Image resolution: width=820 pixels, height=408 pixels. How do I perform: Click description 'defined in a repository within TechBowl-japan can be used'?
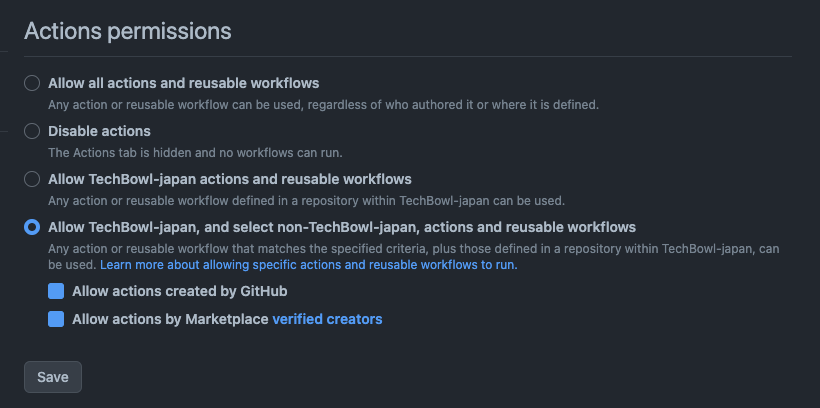click(x=306, y=201)
